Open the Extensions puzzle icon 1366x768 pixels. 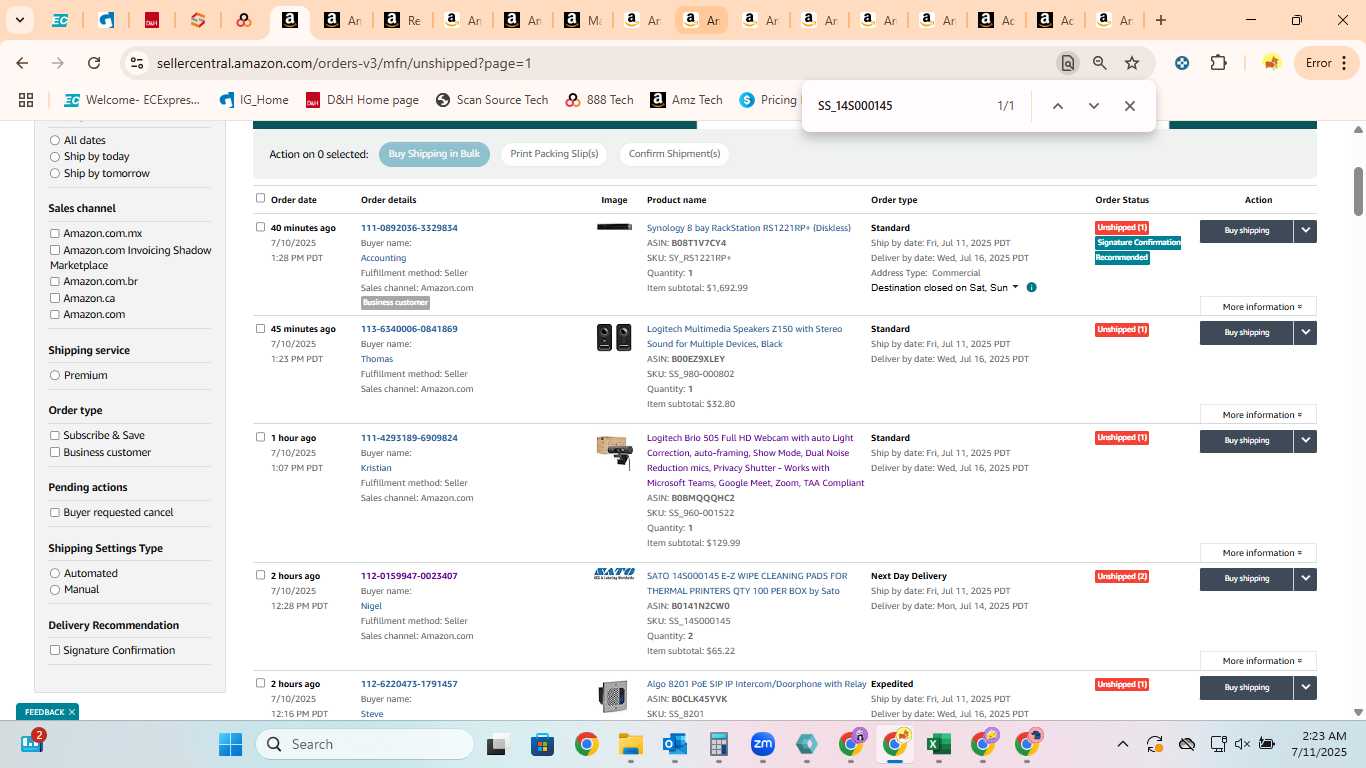coord(1218,63)
